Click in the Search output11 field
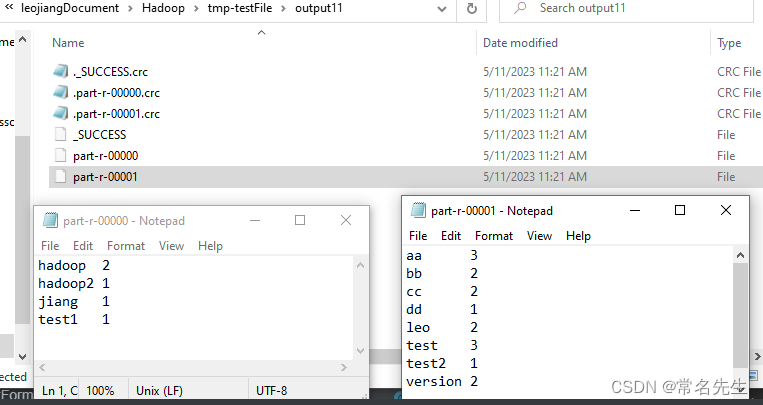Viewport: 763px width, 405px height. tap(626, 8)
